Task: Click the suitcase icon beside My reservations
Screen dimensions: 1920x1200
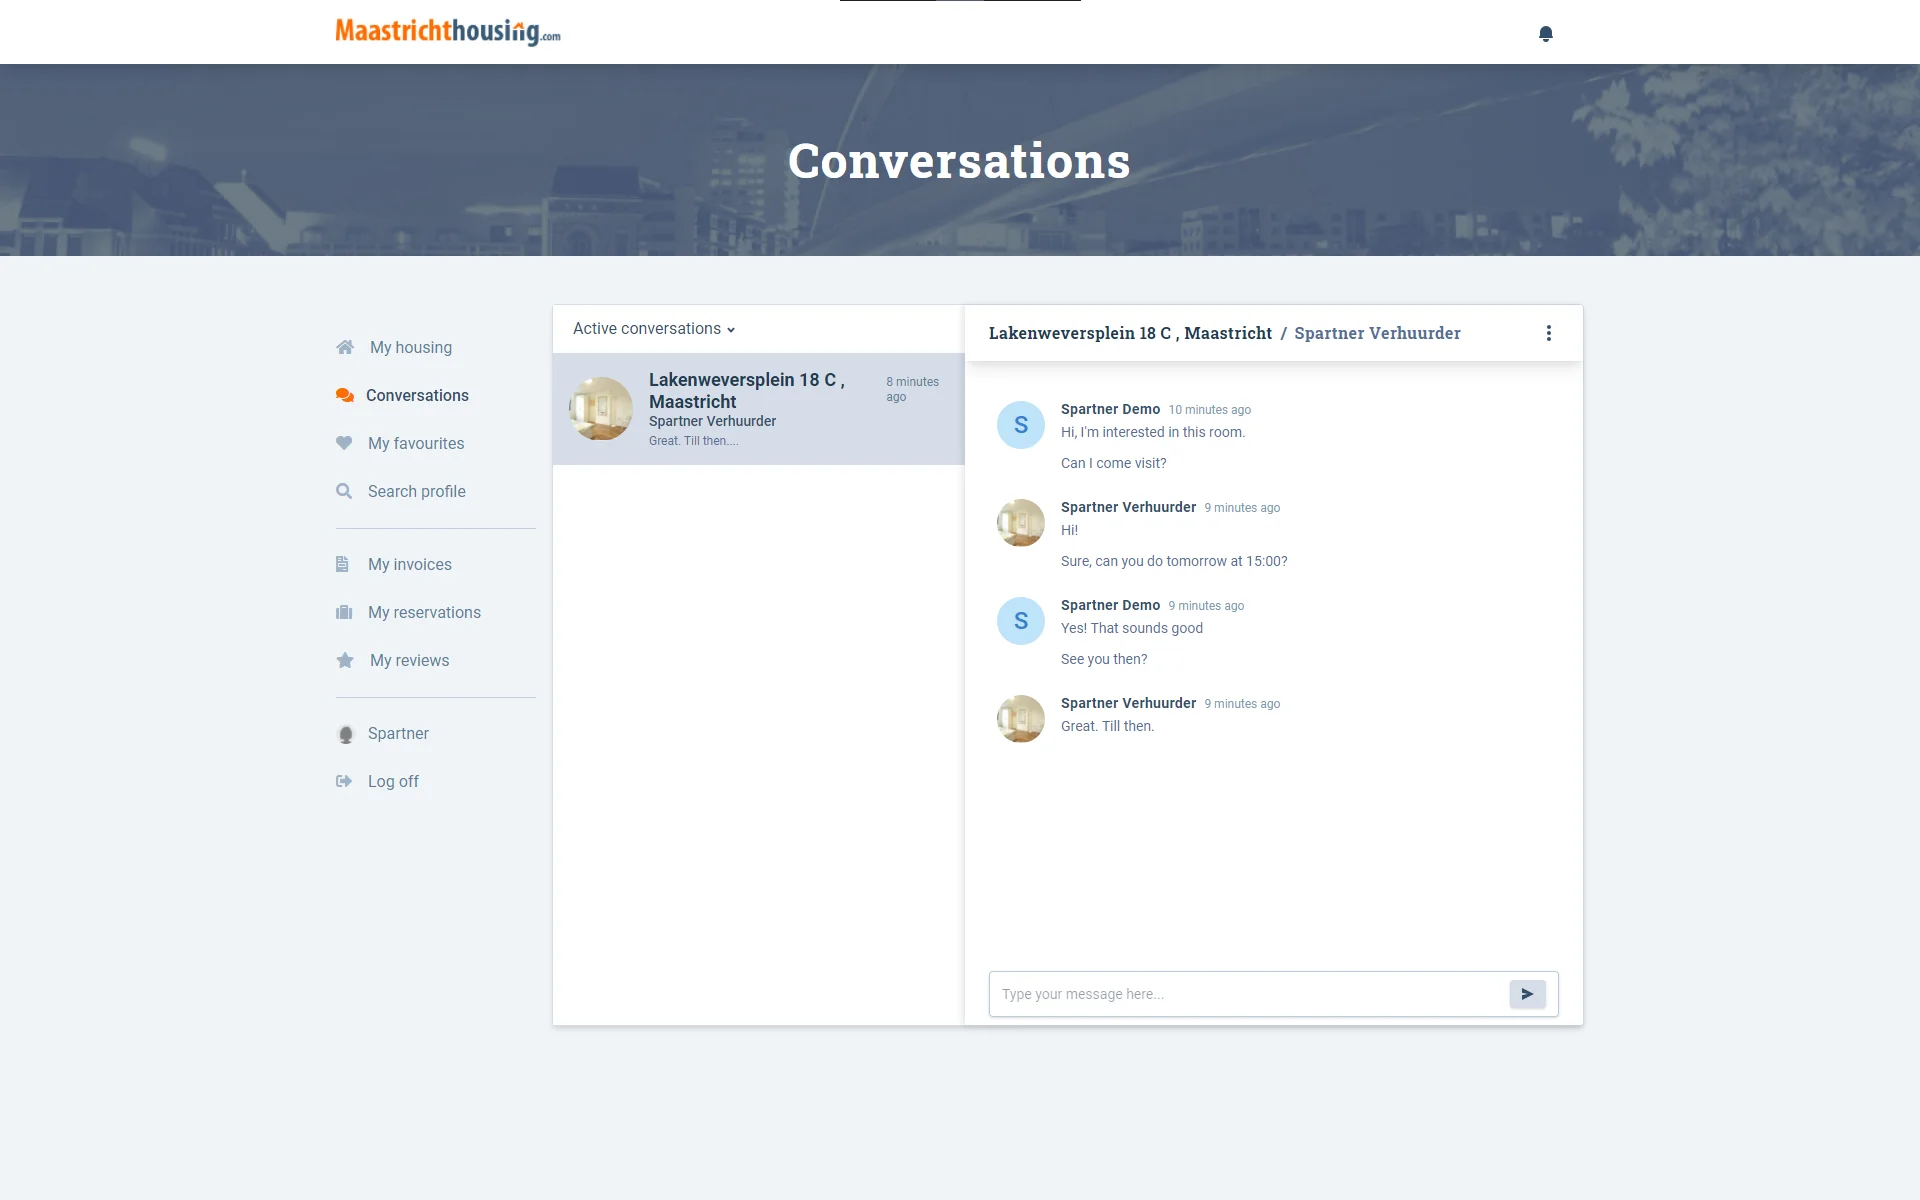Action: tap(344, 612)
